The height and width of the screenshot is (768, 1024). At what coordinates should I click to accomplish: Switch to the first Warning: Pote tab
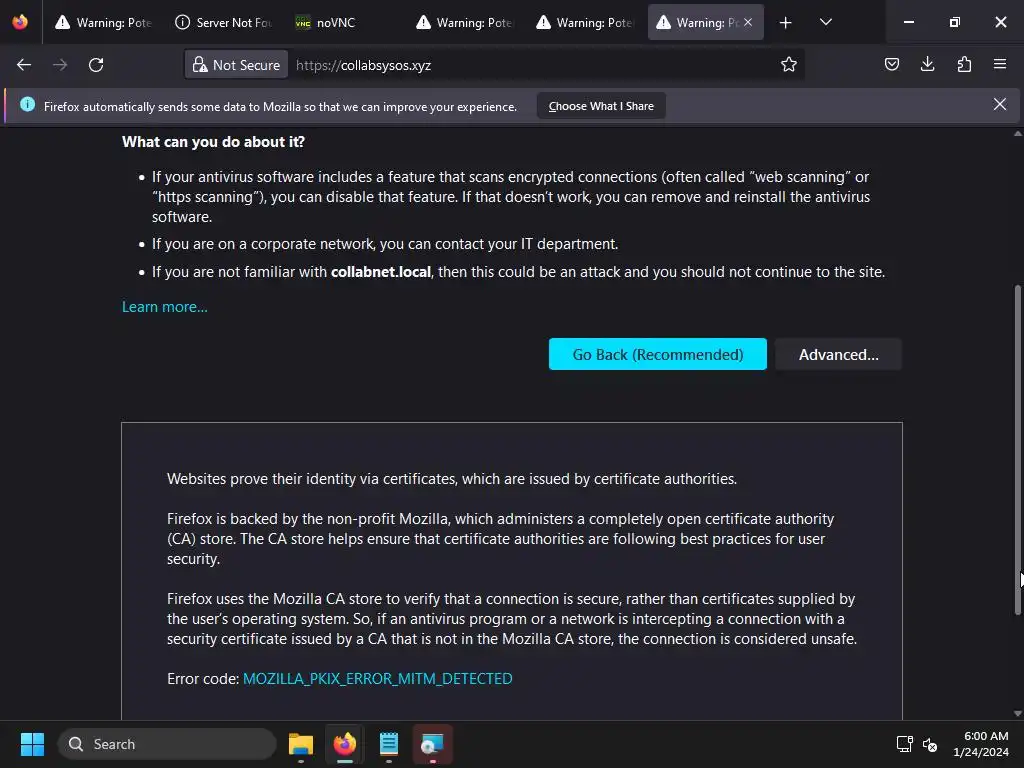click(103, 22)
